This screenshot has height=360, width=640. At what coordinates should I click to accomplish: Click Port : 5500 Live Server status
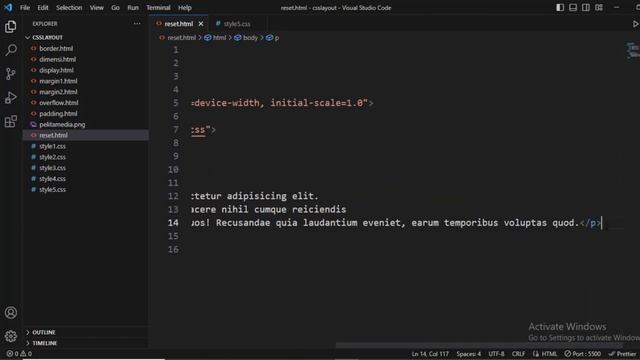tap(582, 354)
